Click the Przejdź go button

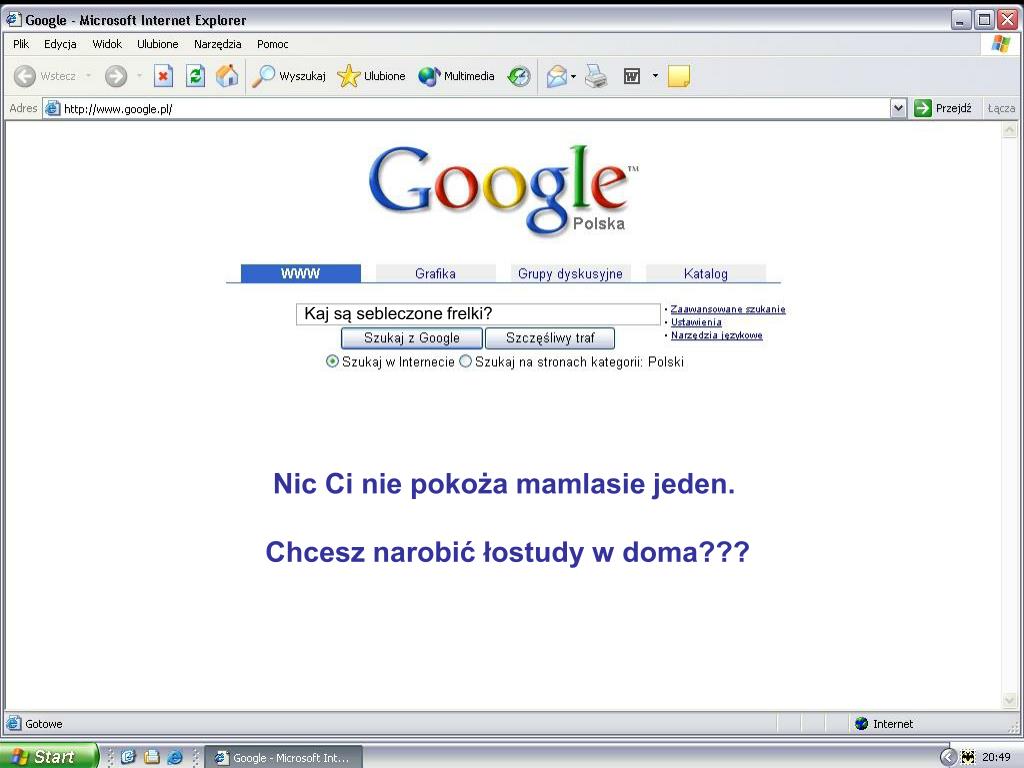pos(943,108)
